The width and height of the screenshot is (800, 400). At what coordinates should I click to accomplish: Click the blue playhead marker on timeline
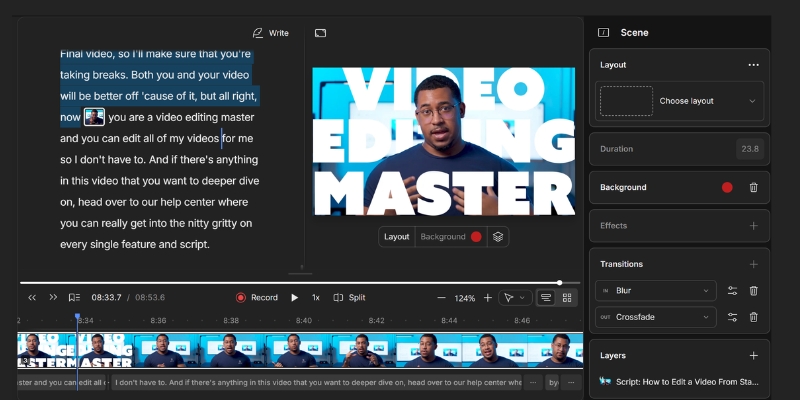click(x=78, y=316)
